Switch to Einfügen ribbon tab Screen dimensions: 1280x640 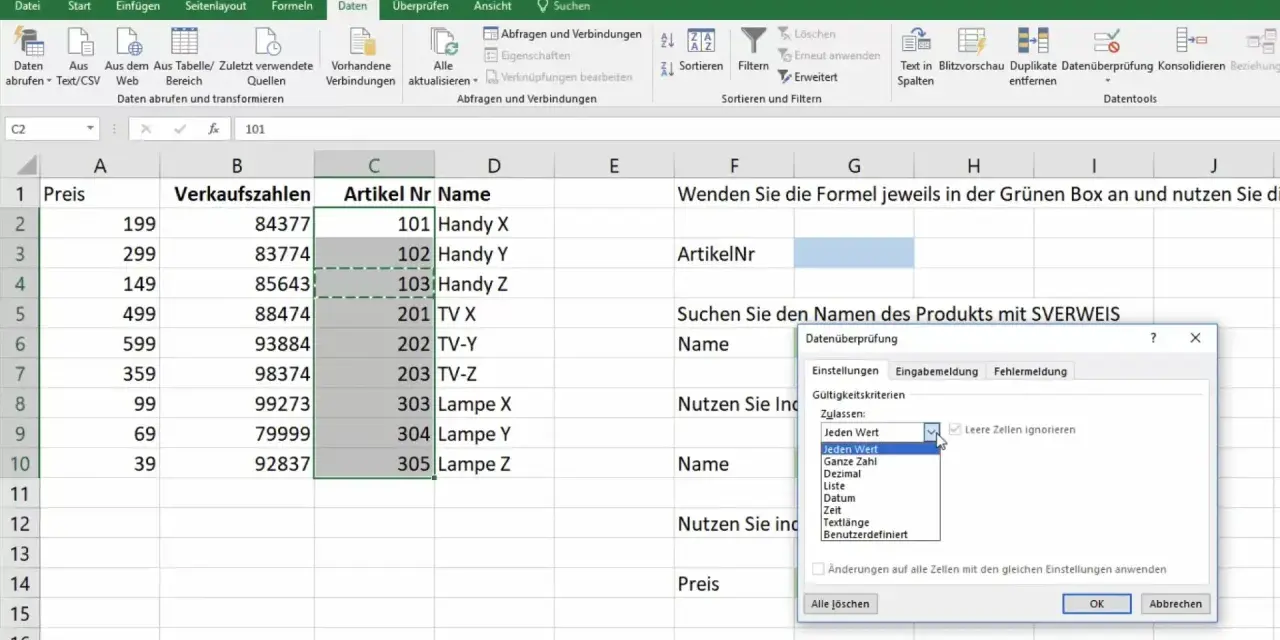[138, 6]
